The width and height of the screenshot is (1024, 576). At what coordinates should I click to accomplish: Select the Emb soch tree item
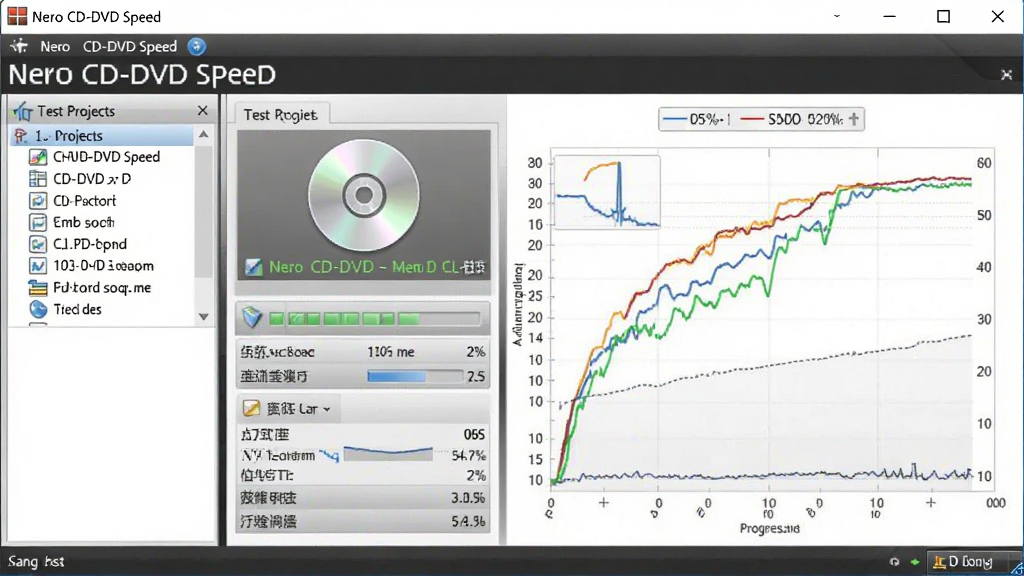[84, 222]
